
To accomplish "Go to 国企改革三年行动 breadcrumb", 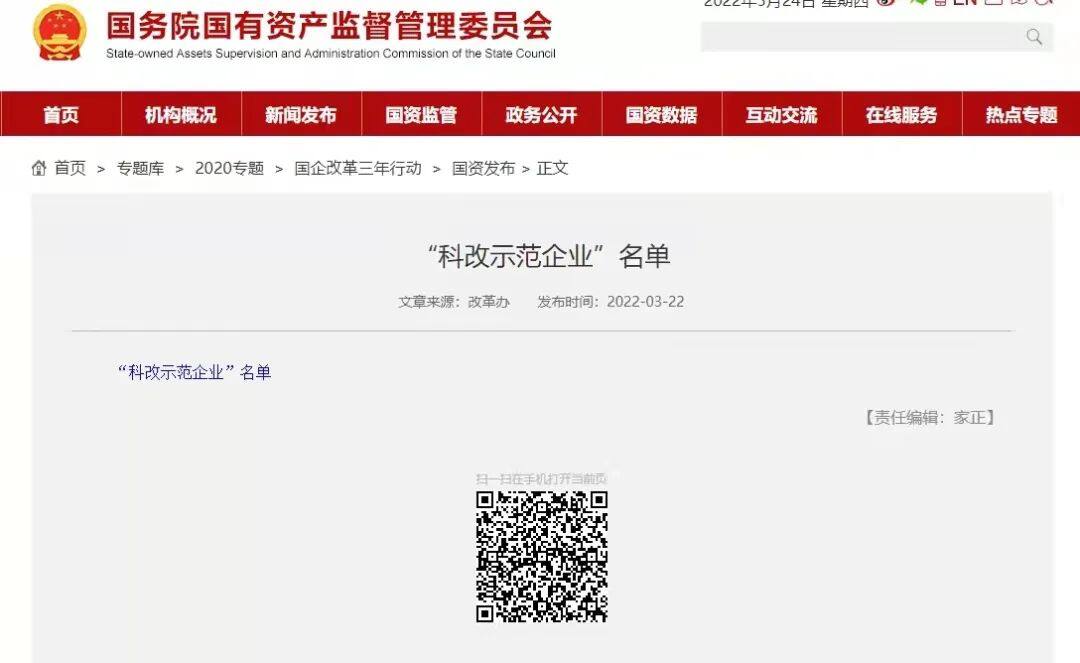I will click(x=358, y=168).
